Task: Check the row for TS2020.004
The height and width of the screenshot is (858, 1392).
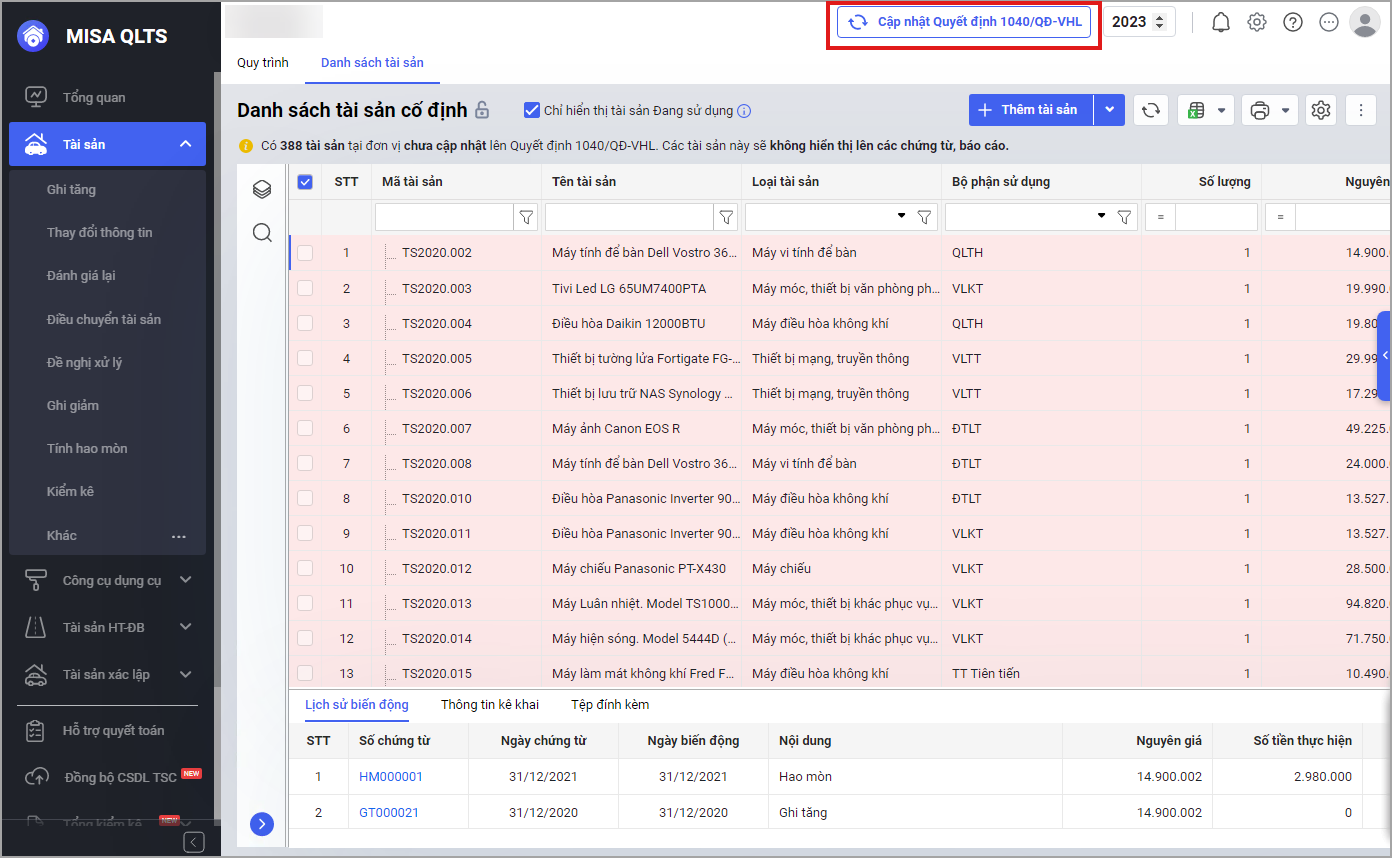Action: pyautogui.click(x=305, y=324)
